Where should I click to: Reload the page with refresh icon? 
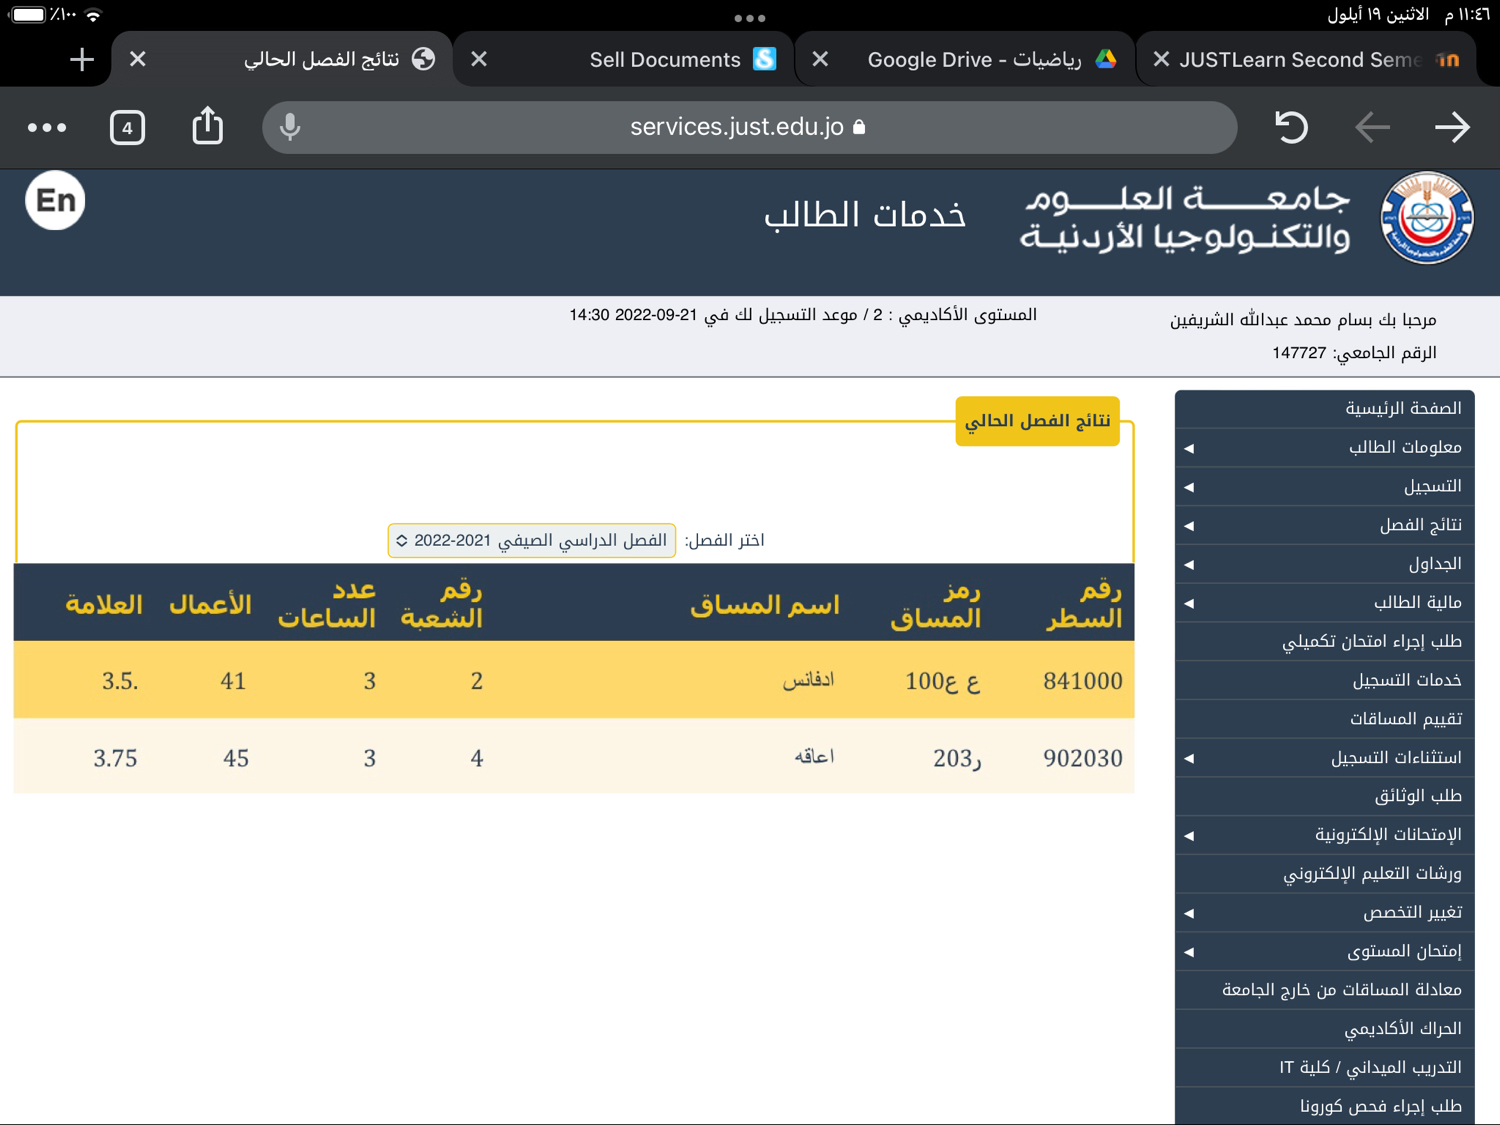(1291, 127)
